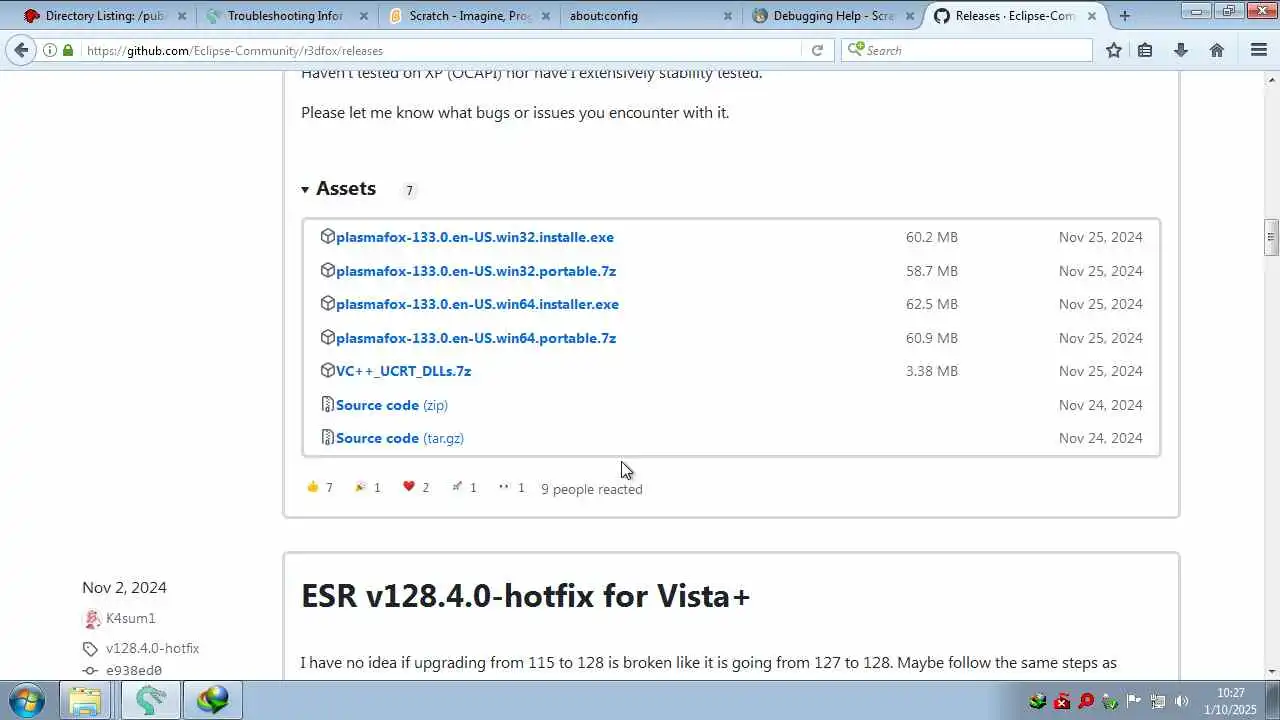Screen dimensions: 1280x720
Task: Download plasmafox win32 portable 7z
Action: pos(476,271)
